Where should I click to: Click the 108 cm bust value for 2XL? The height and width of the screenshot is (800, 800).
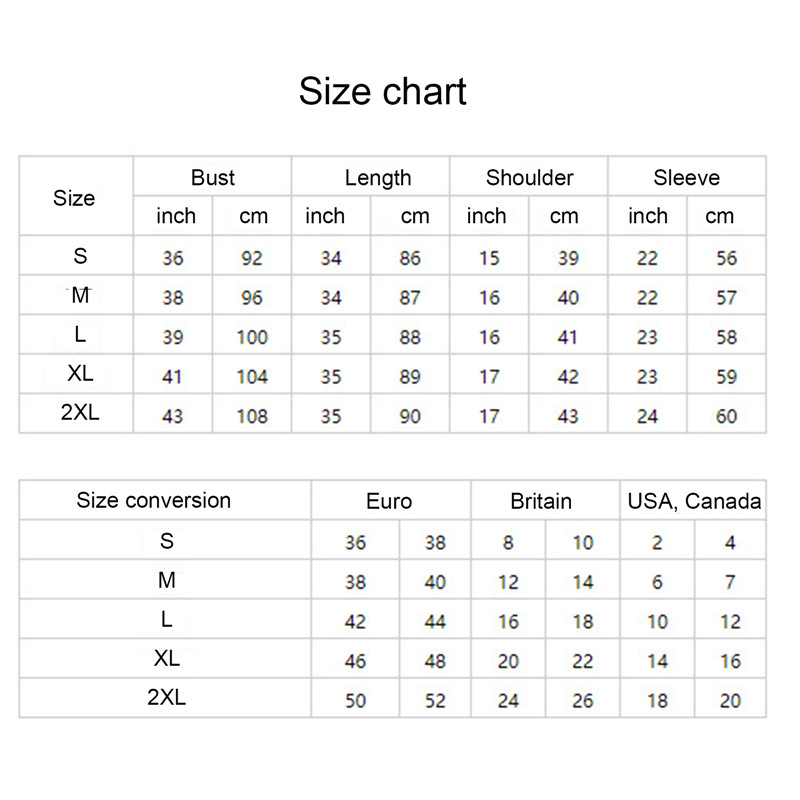(x=252, y=416)
